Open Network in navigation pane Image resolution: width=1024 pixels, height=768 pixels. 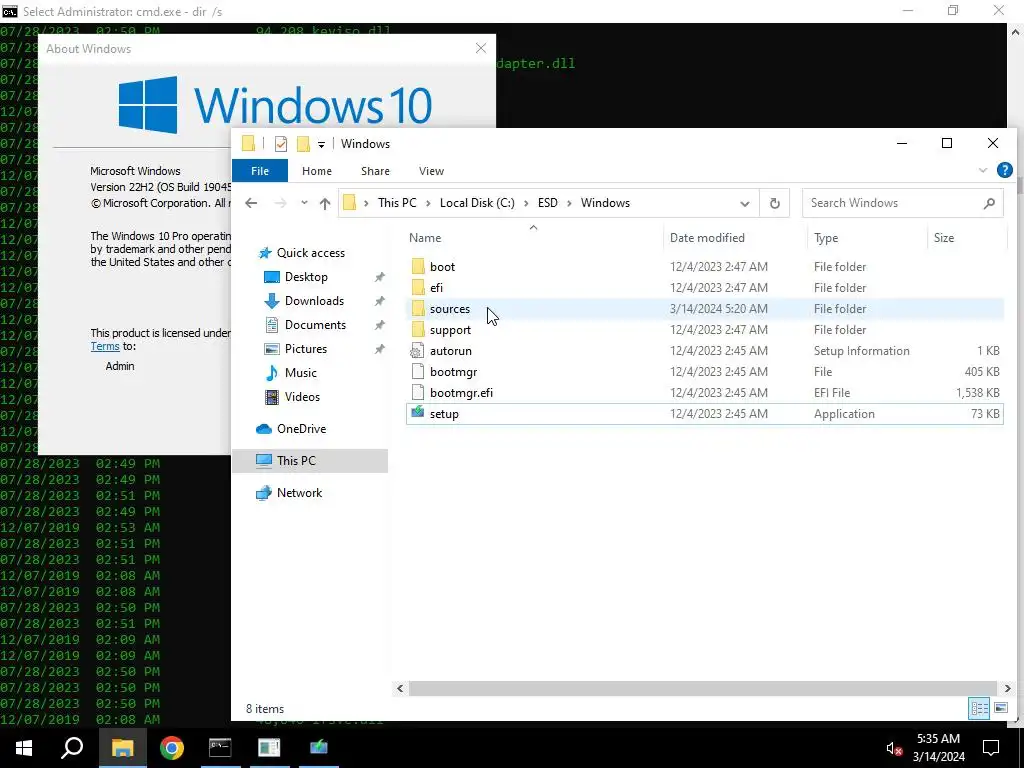299,493
